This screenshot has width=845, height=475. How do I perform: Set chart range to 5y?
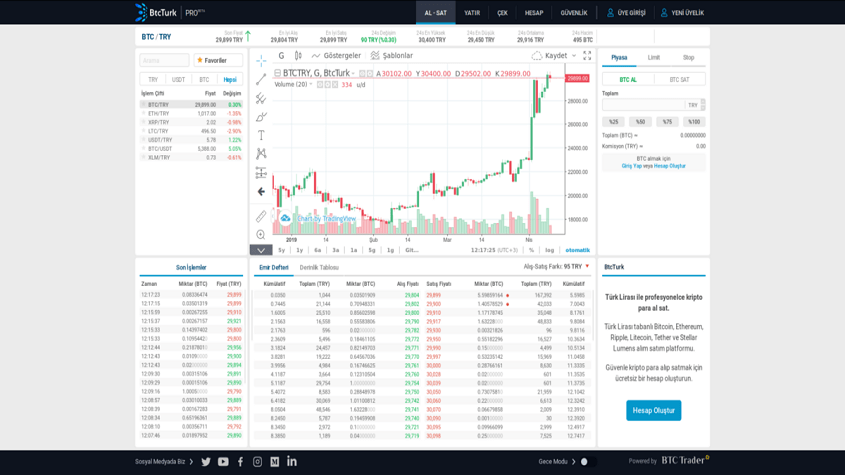[x=281, y=250]
